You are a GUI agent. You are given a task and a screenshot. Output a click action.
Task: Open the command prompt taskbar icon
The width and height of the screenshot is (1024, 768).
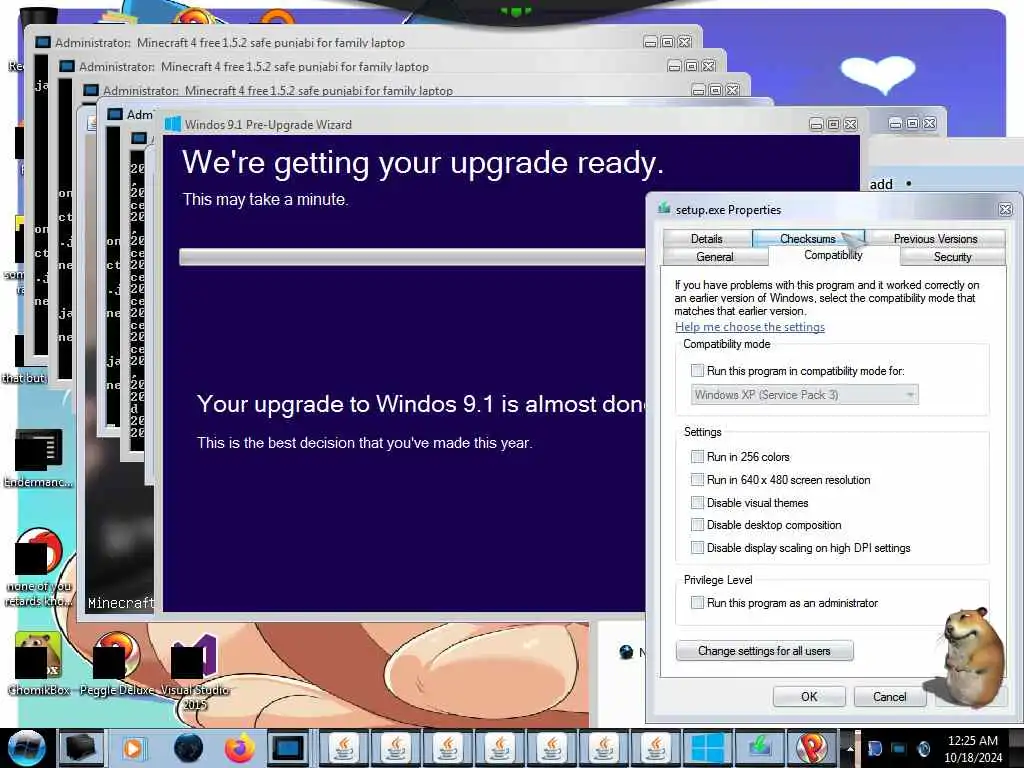[x=287, y=748]
